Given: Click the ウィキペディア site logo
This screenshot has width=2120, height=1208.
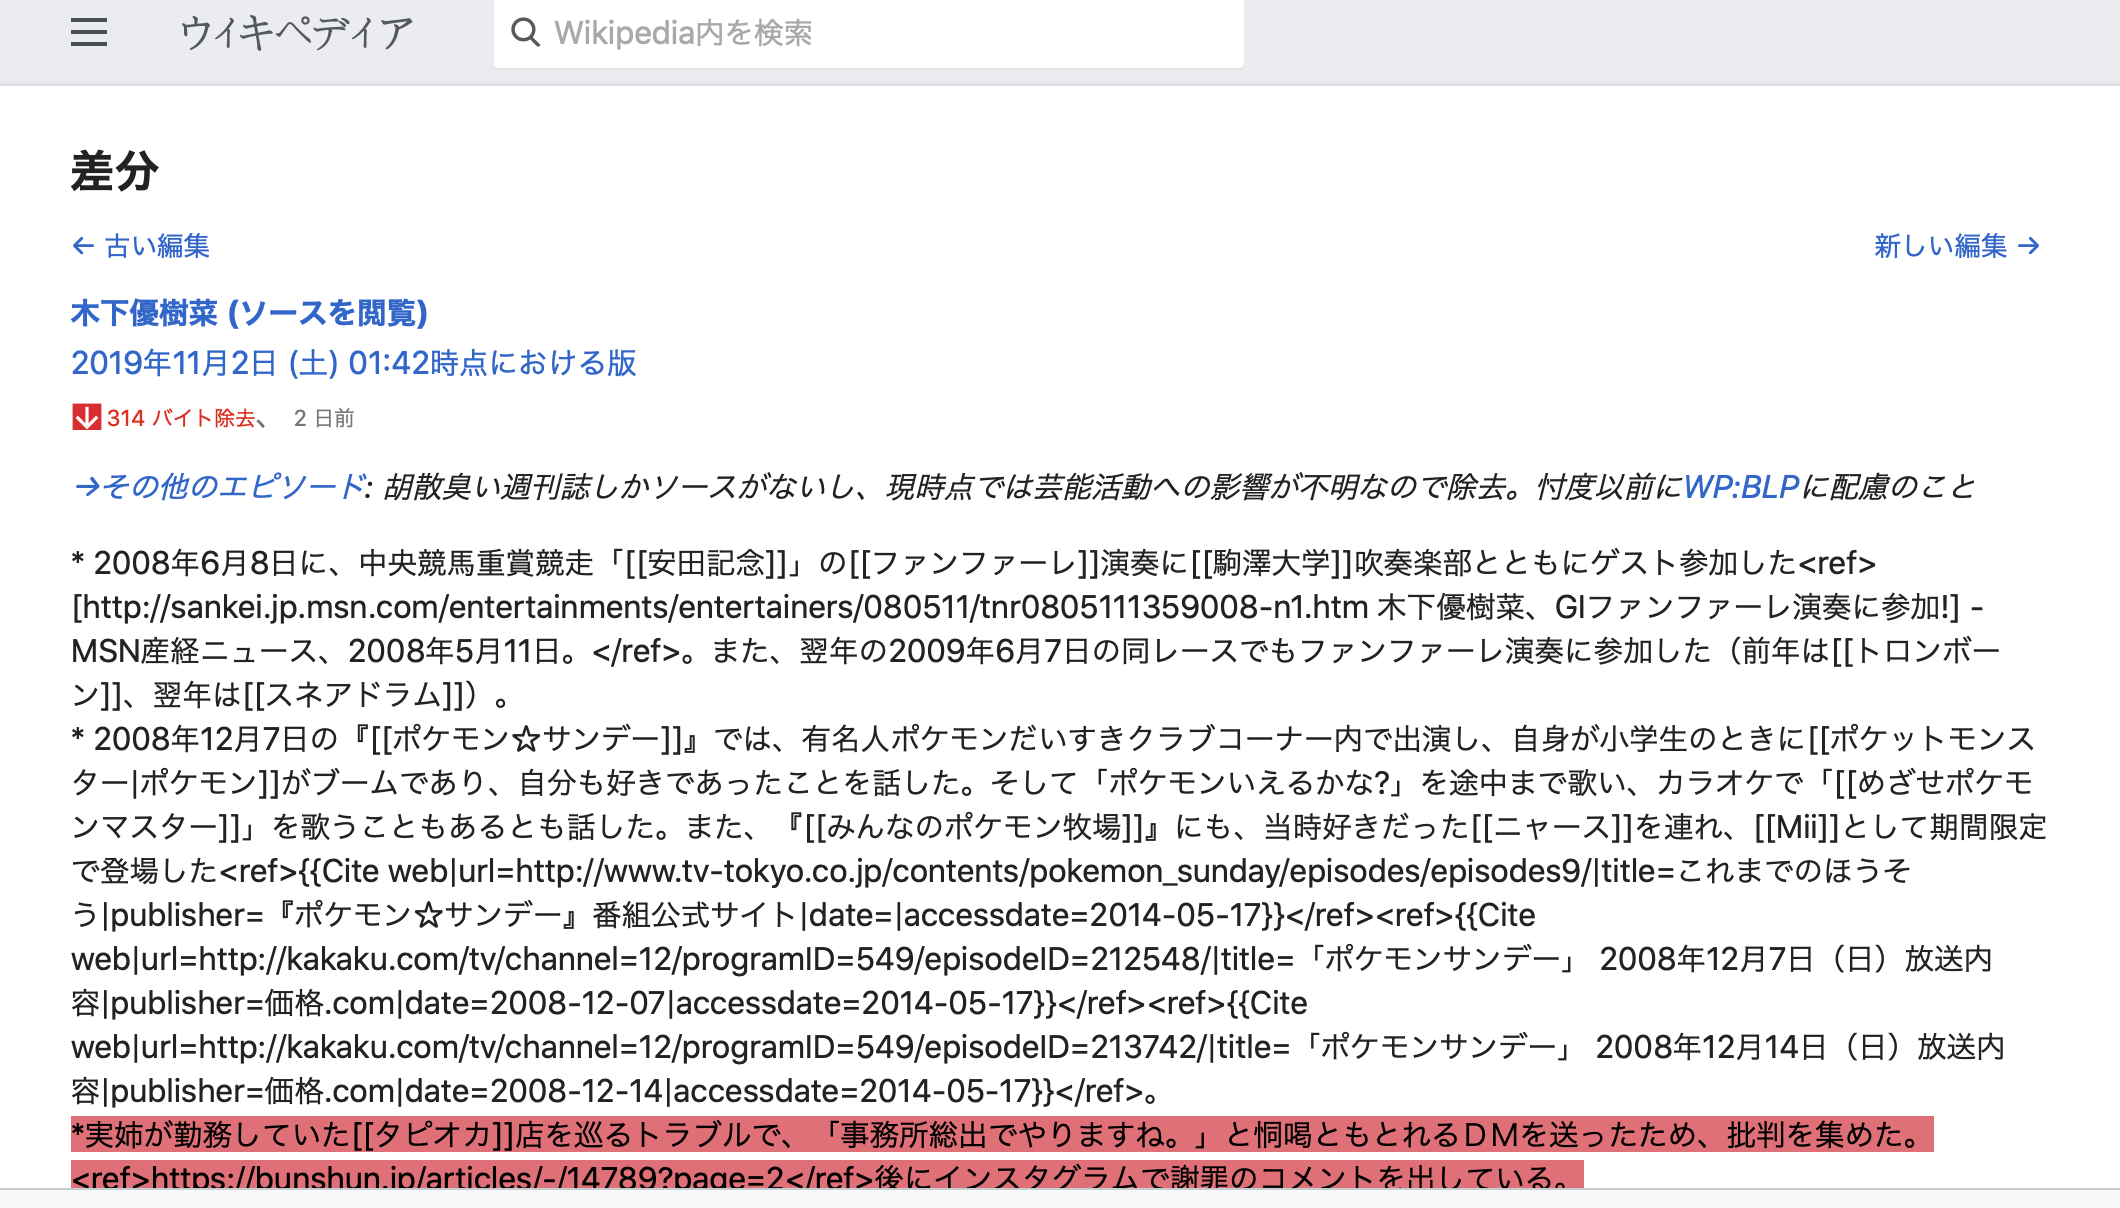Looking at the screenshot, I should tap(296, 33).
